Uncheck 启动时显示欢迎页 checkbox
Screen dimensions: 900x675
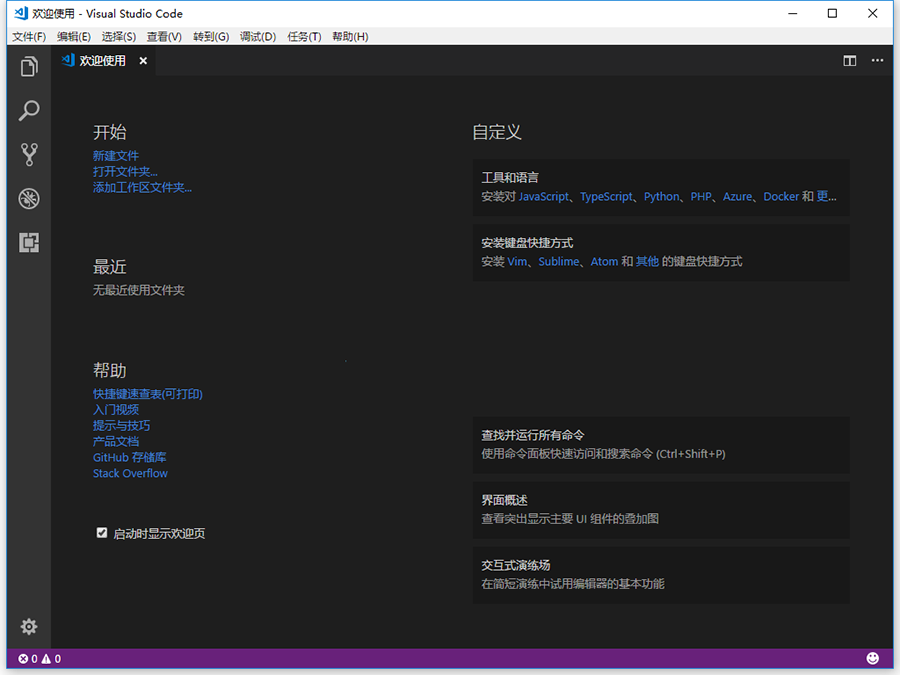click(102, 533)
